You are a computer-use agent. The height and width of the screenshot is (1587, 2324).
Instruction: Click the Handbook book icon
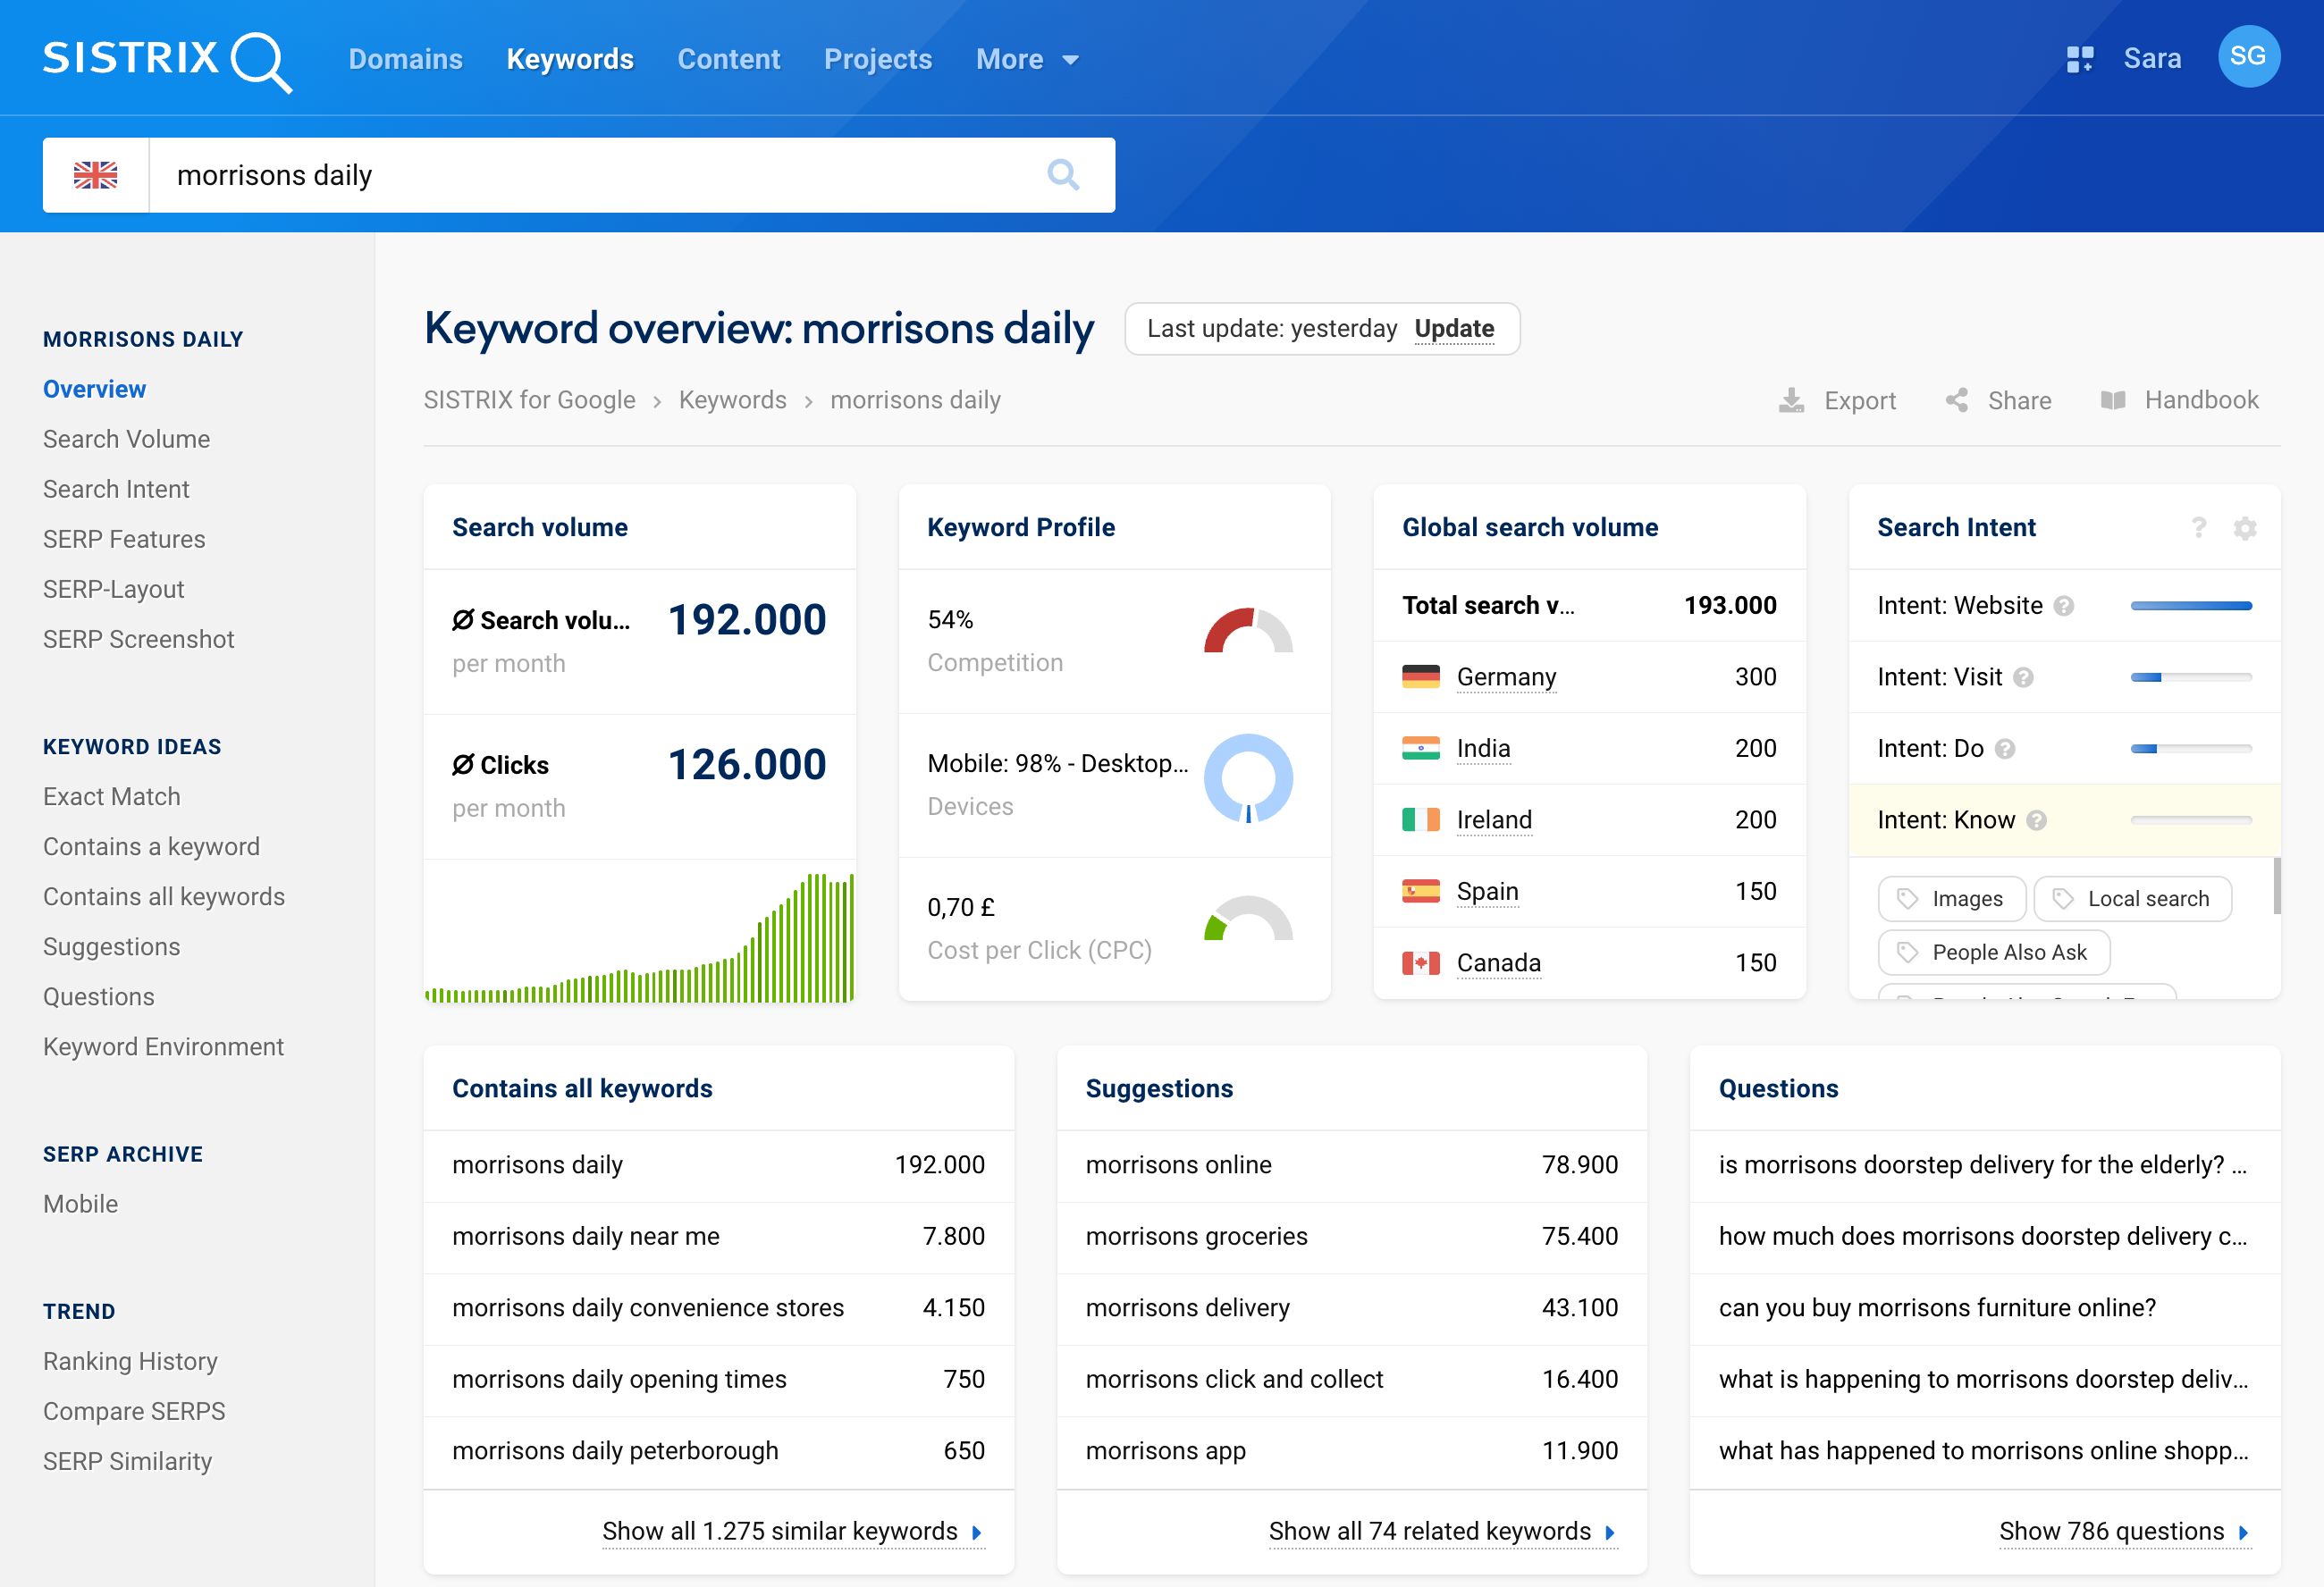(2112, 400)
